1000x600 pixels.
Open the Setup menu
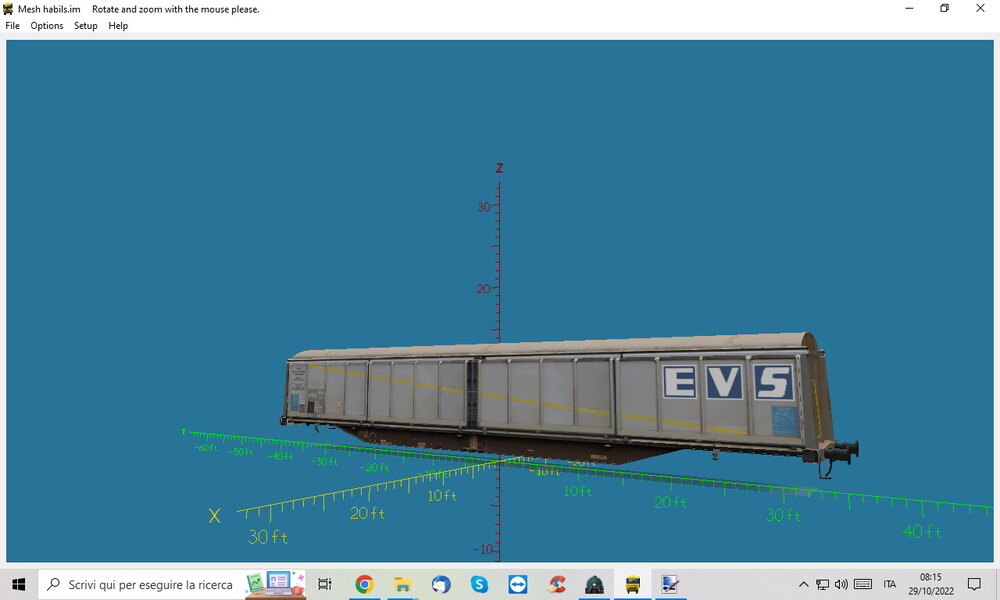tap(85, 26)
